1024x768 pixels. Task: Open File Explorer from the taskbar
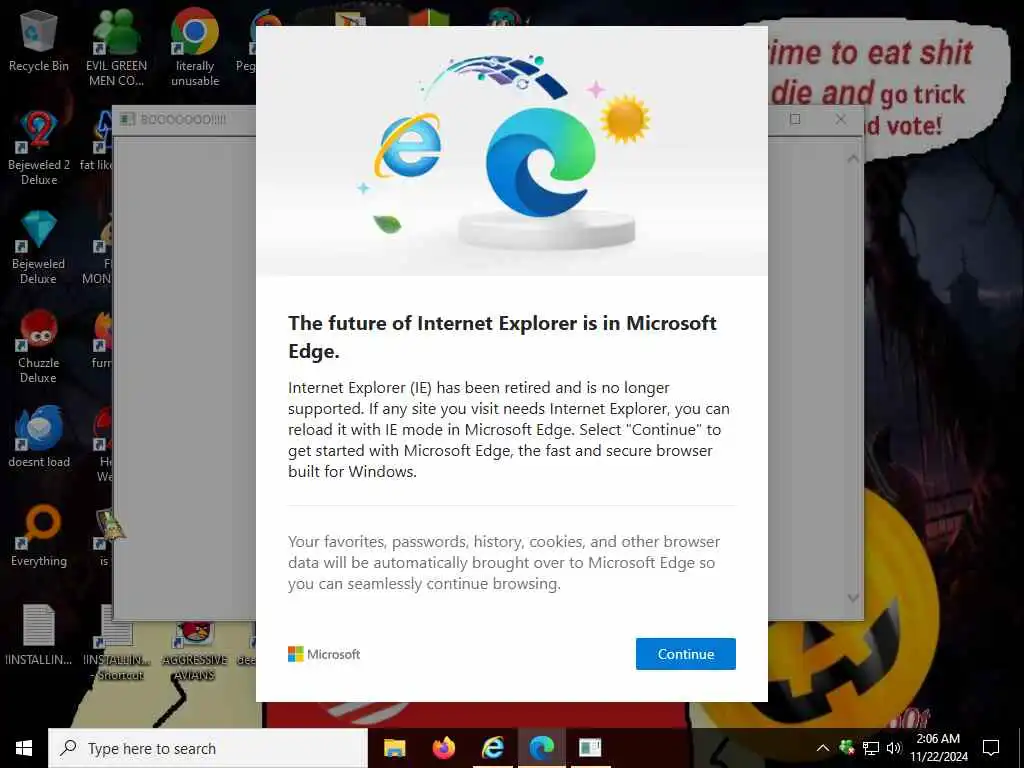(394, 748)
